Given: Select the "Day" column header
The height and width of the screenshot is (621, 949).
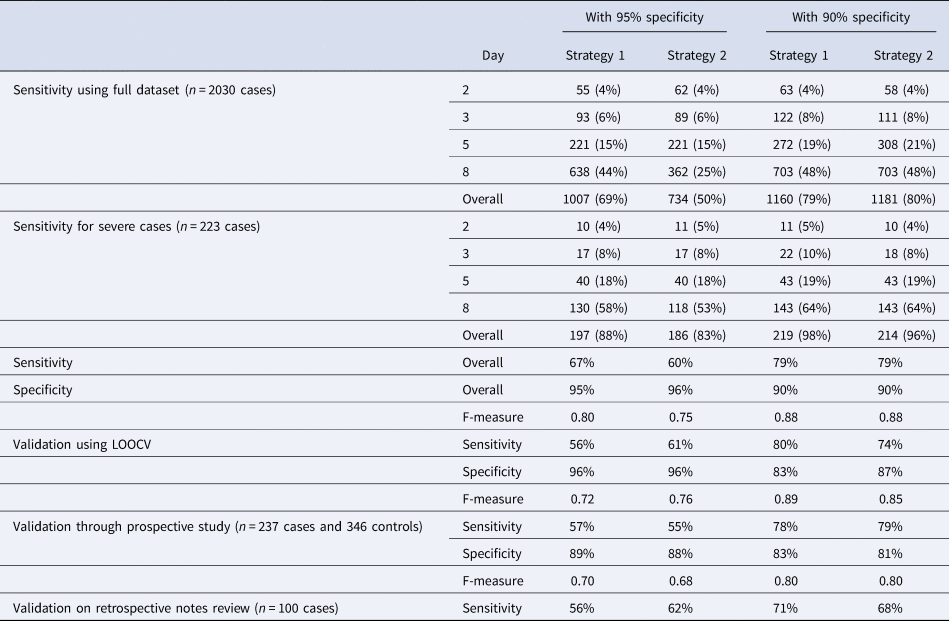Looking at the screenshot, I should [493, 56].
